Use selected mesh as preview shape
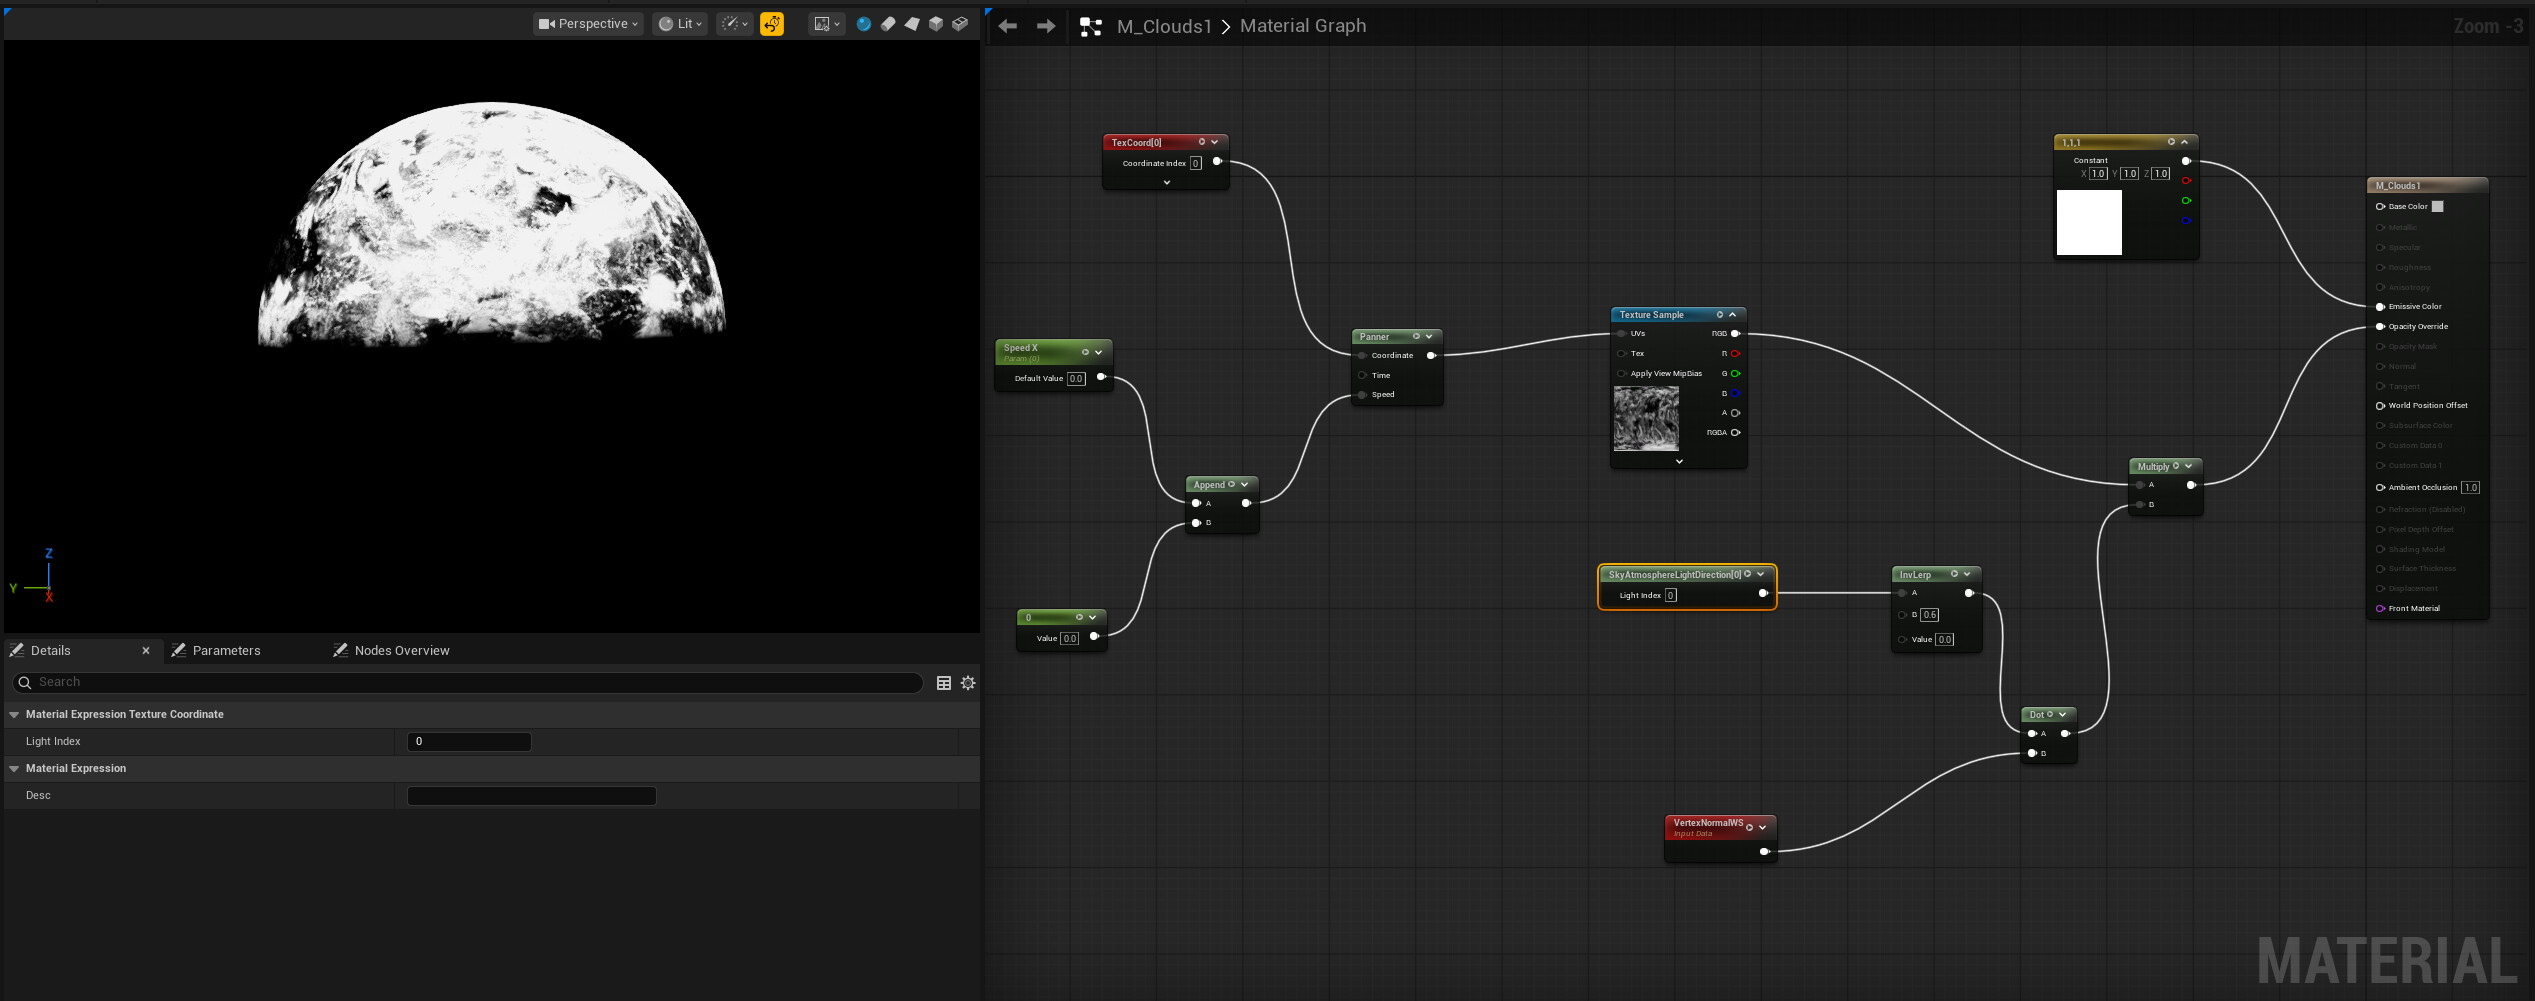The height and width of the screenshot is (1001, 2535). pos(960,24)
